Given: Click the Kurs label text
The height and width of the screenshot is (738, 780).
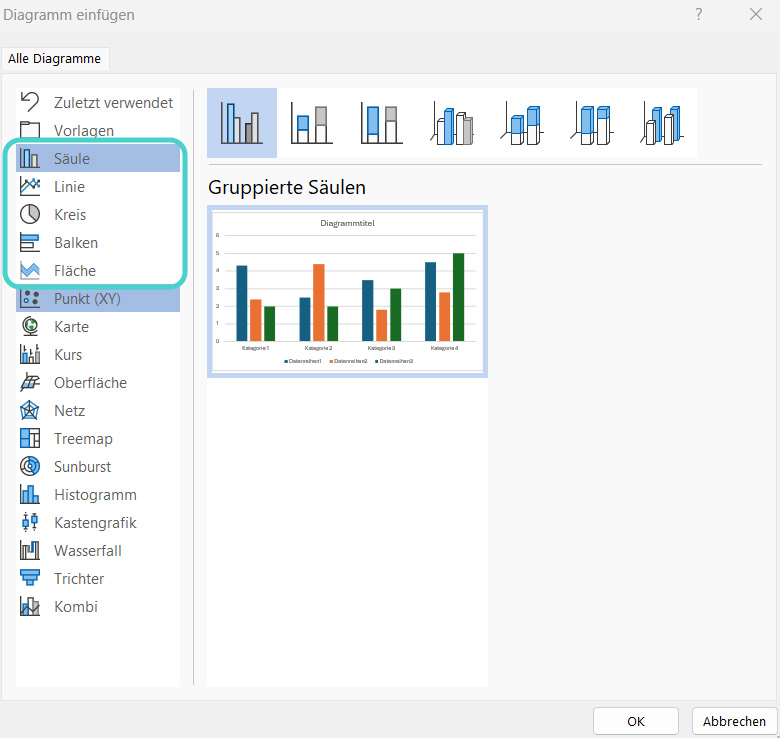Looking at the screenshot, I should (68, 355).
